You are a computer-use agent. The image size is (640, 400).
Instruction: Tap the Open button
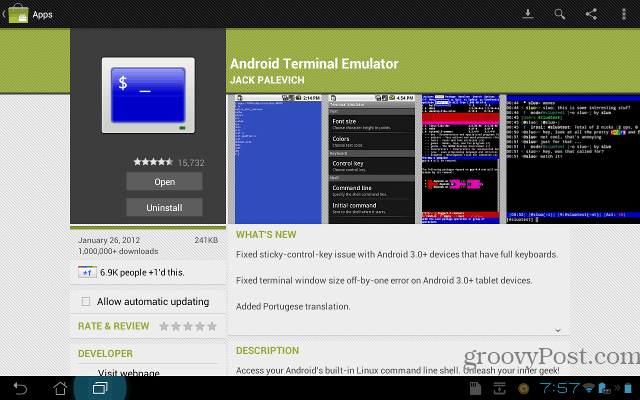[164, 182]
